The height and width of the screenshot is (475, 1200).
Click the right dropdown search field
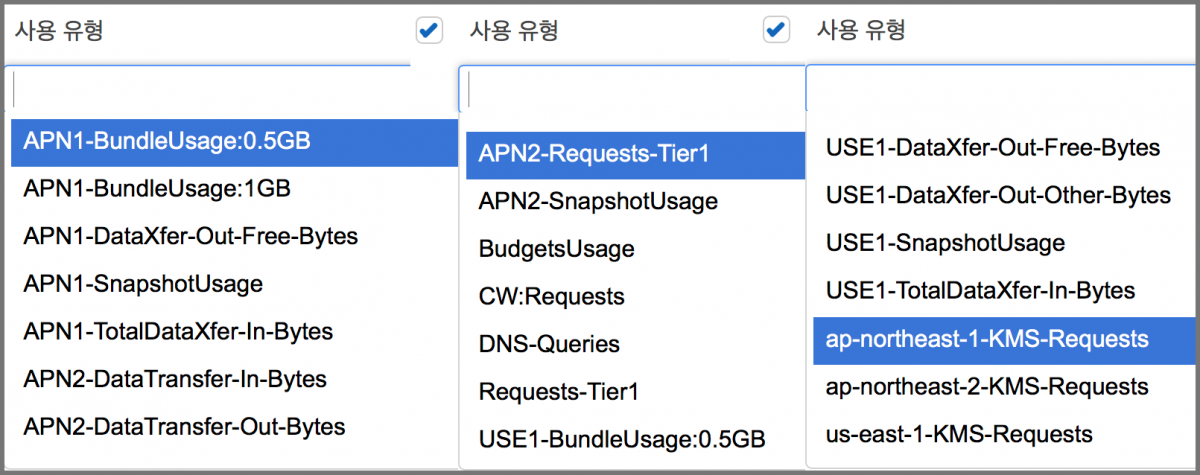1000,90
